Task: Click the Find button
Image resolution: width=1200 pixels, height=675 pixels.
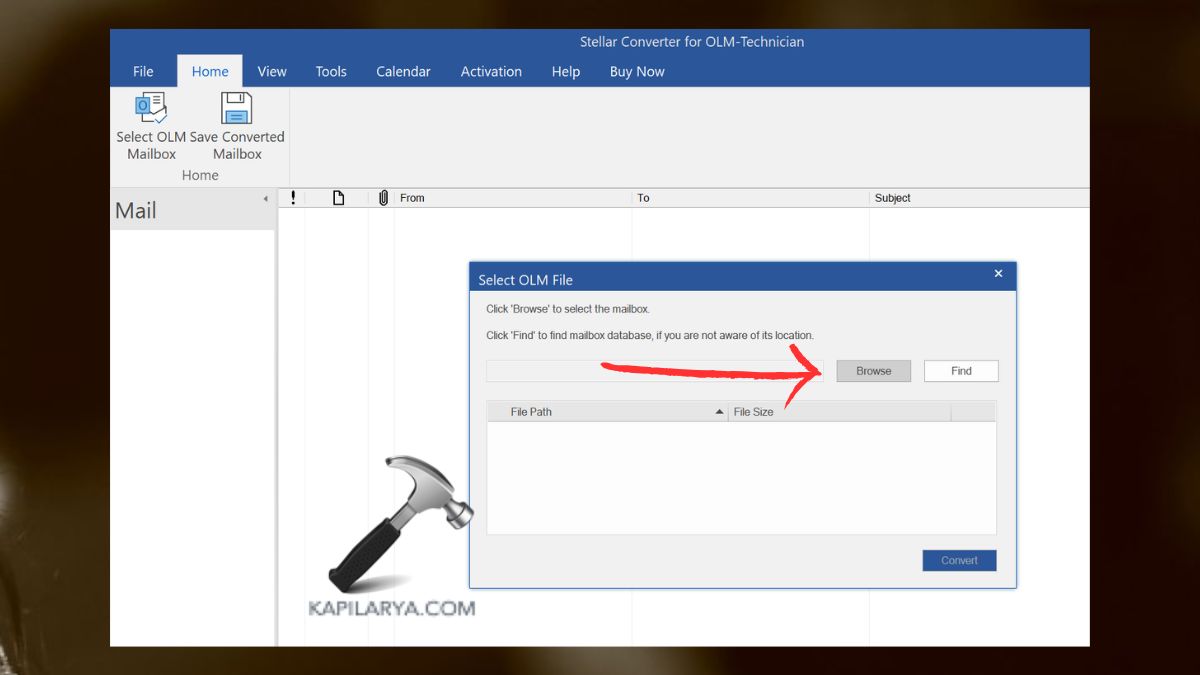Action: (x=960, y=370)
